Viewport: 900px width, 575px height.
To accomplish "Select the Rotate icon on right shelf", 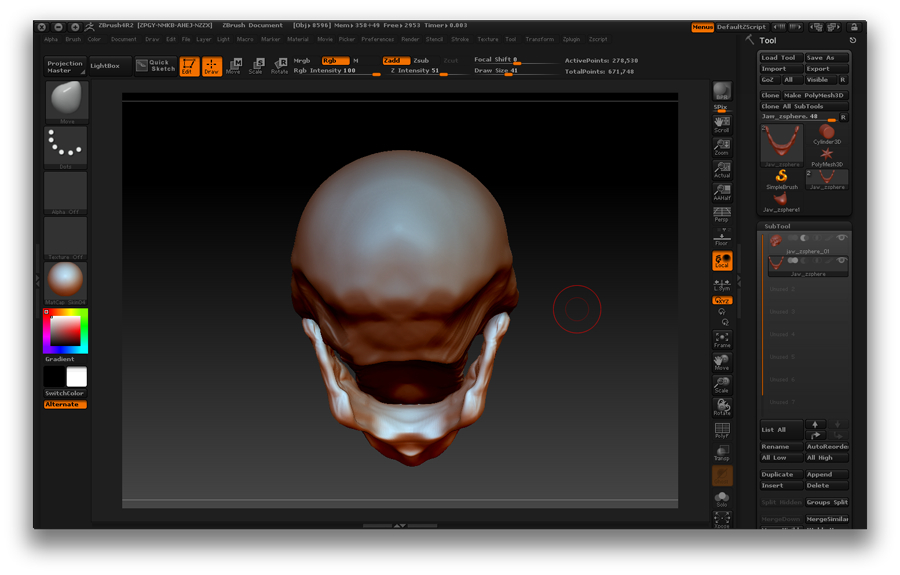I will click(x=721, y=407).
